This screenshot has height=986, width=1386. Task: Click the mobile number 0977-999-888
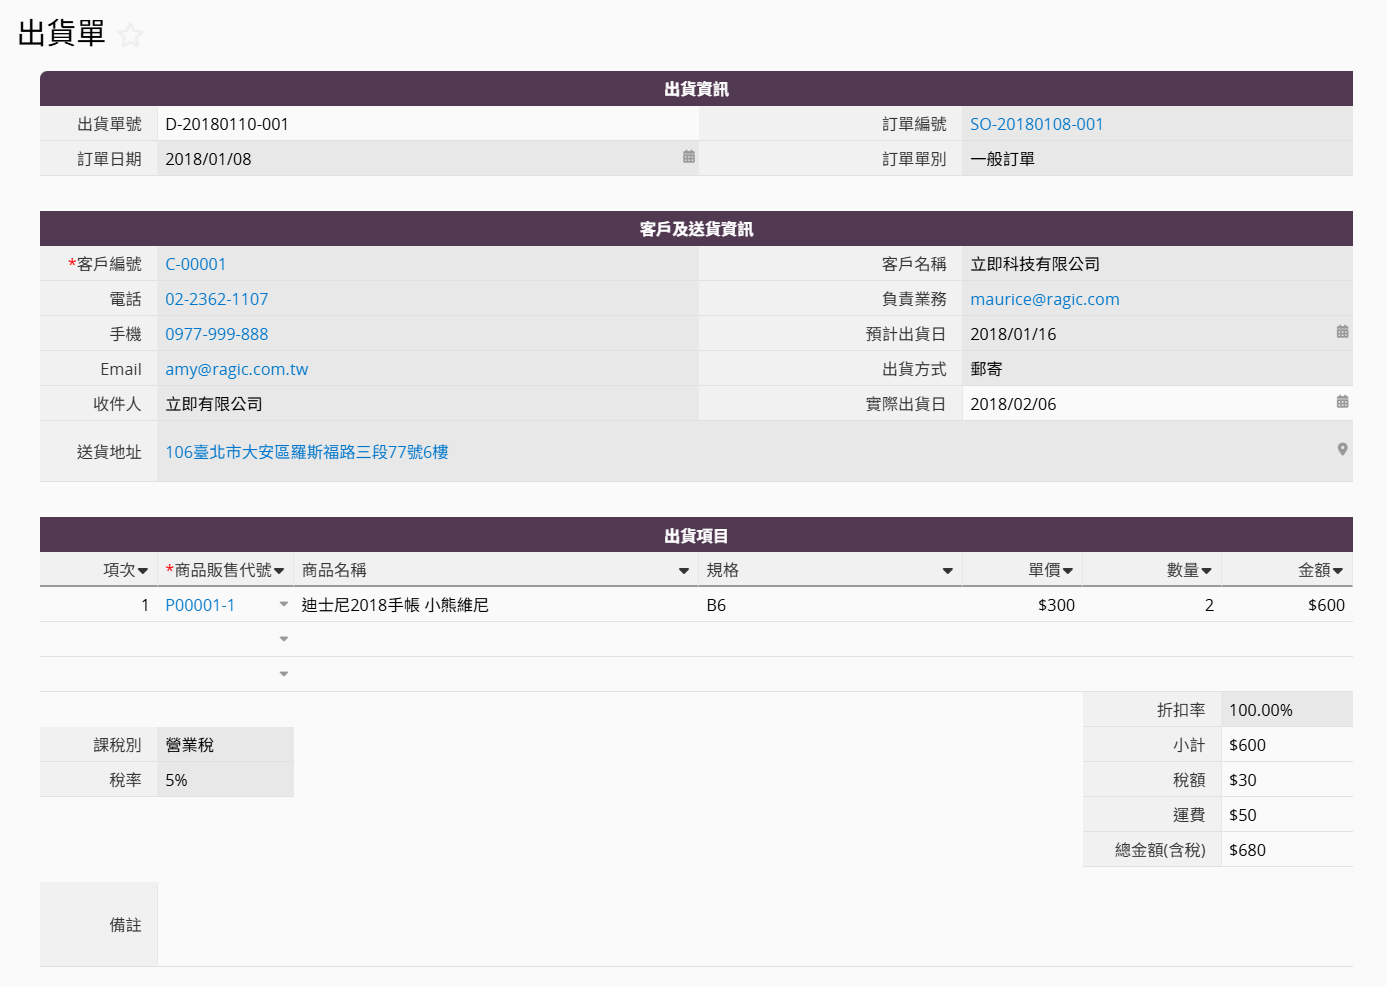(217, 334)
